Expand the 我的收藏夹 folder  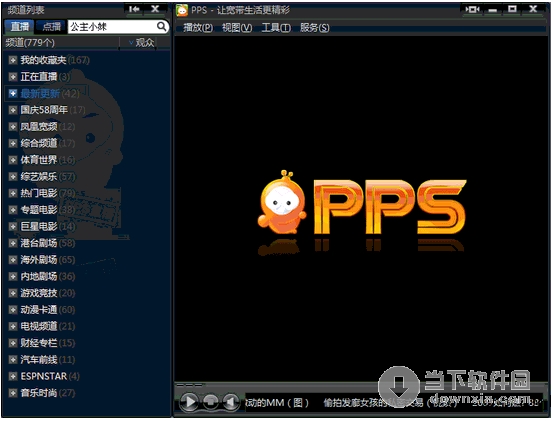(x=13, y=60)
